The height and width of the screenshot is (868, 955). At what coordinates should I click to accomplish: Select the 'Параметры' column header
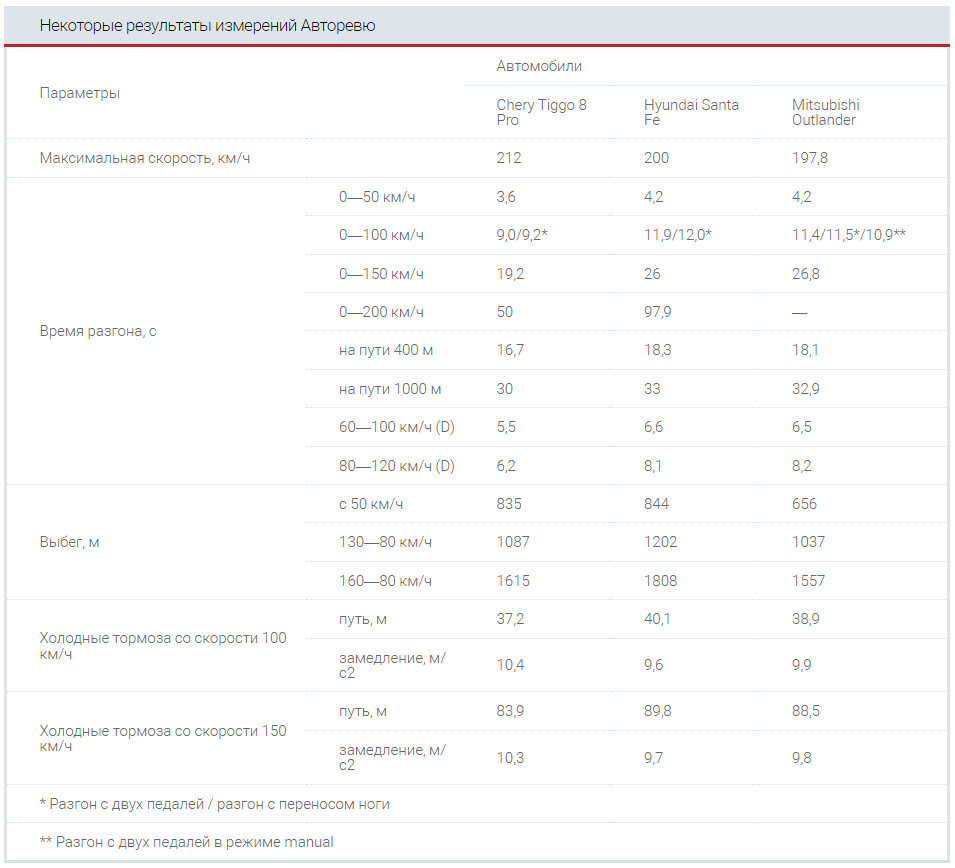pyautogui.click(x=80, y=93)
